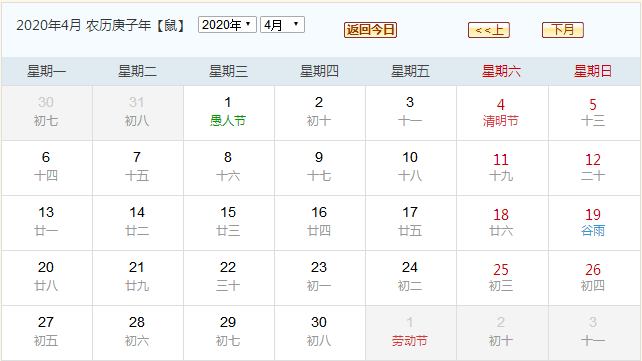This screenshot has width=642, height=361.
Task: Click the 返回今日 button
Action: (370, 30)
